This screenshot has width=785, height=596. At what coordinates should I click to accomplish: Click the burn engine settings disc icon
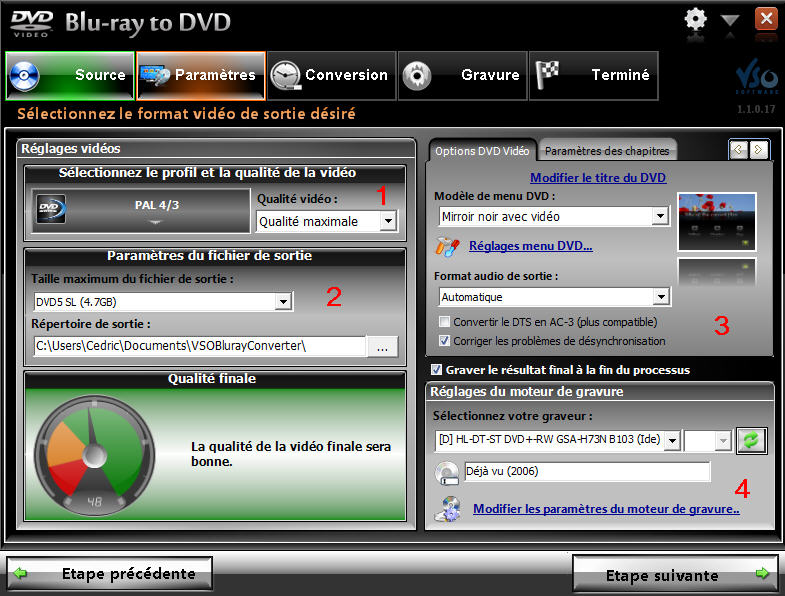[x=448, y=509]
